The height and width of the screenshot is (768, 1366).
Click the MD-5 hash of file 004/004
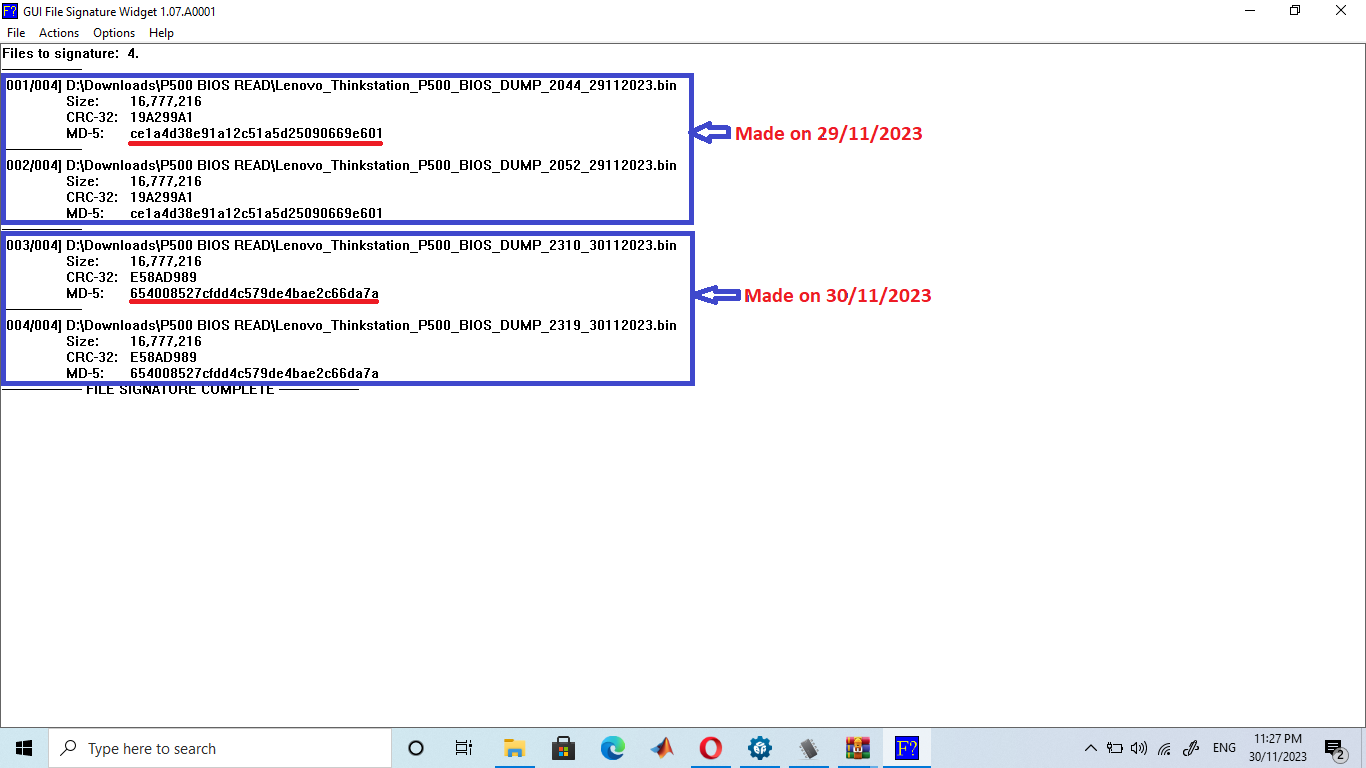click(x=254, y=373)
